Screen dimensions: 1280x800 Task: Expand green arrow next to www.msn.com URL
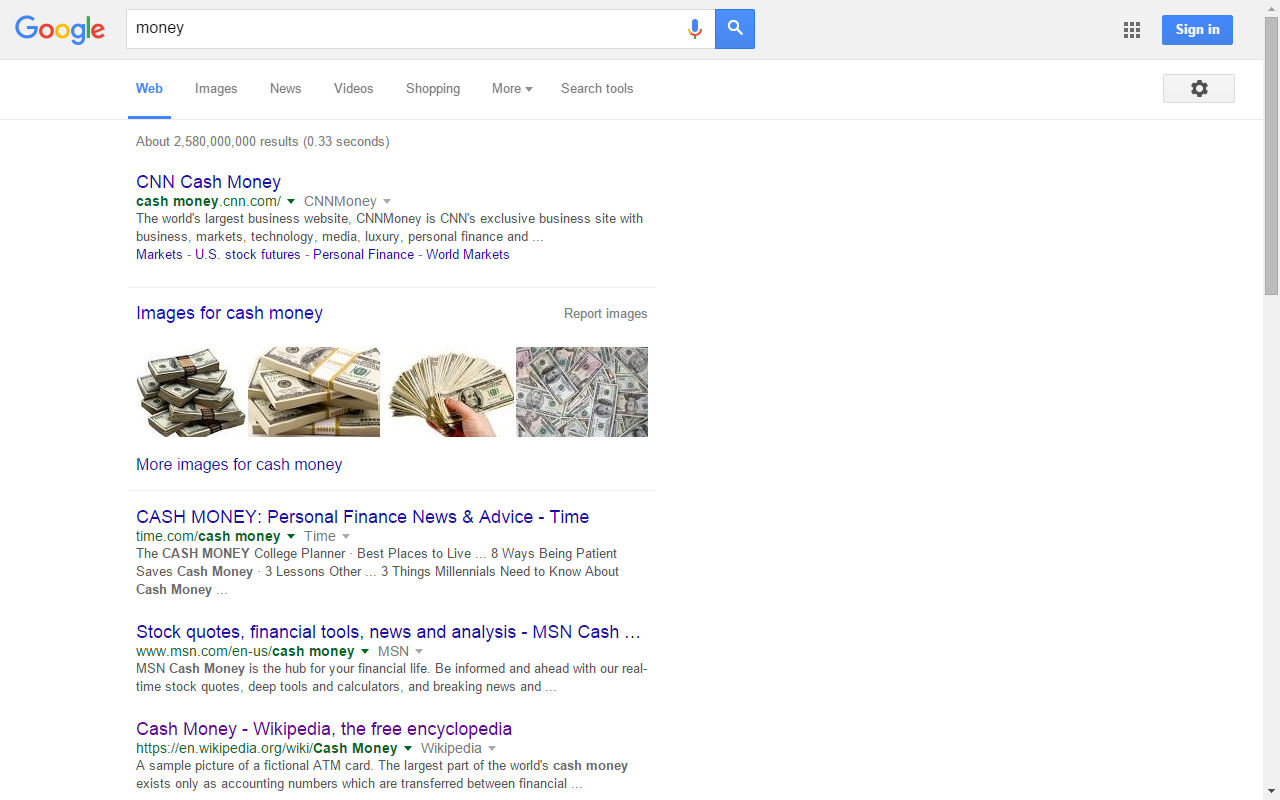(365, 651)
